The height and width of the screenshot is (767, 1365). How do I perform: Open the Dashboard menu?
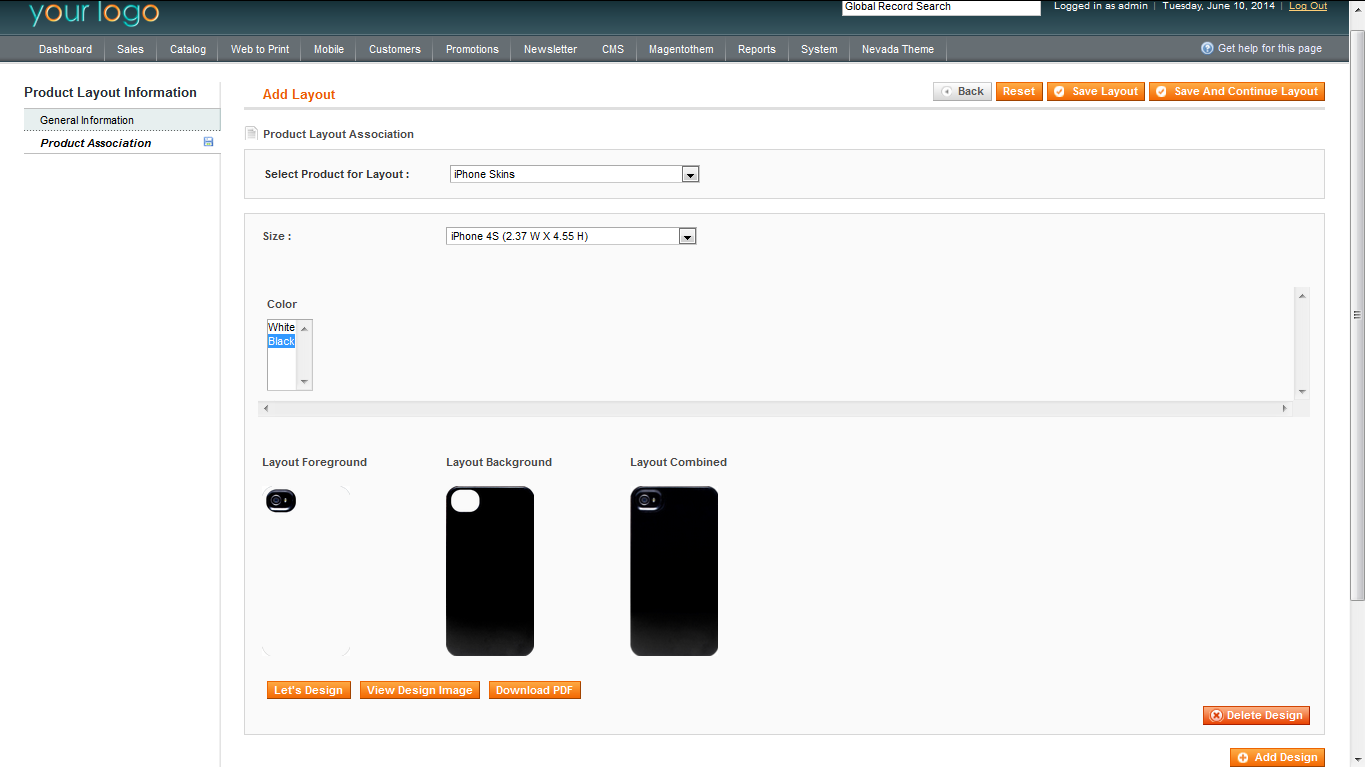66,49
